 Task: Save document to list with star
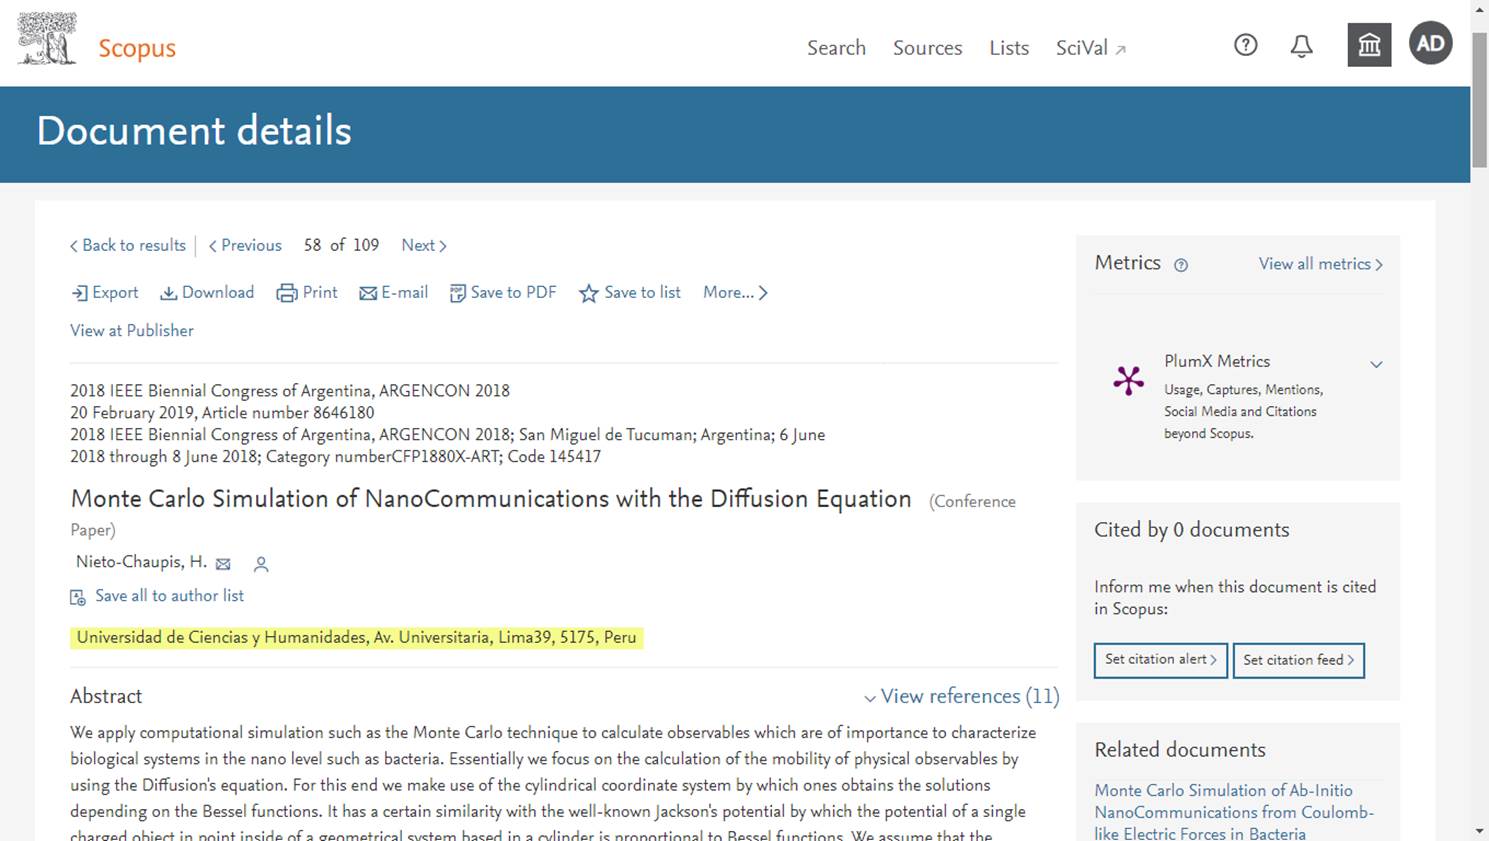[630, 293]
